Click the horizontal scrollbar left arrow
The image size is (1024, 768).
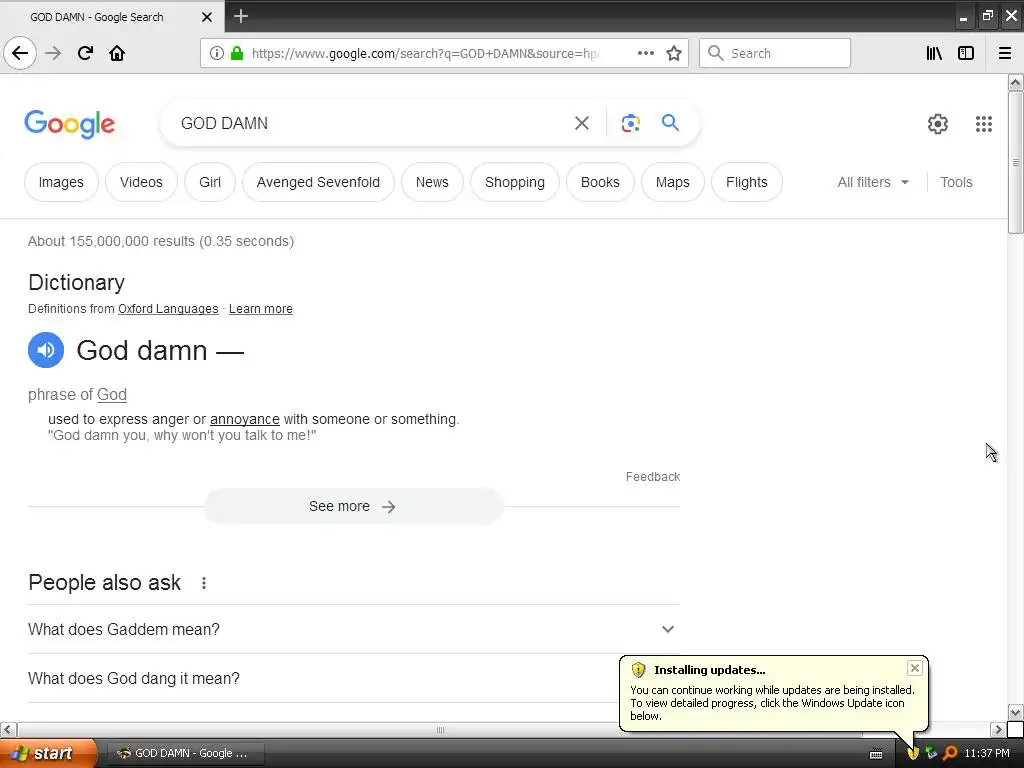pyautogui.click(x=8, y=729)
